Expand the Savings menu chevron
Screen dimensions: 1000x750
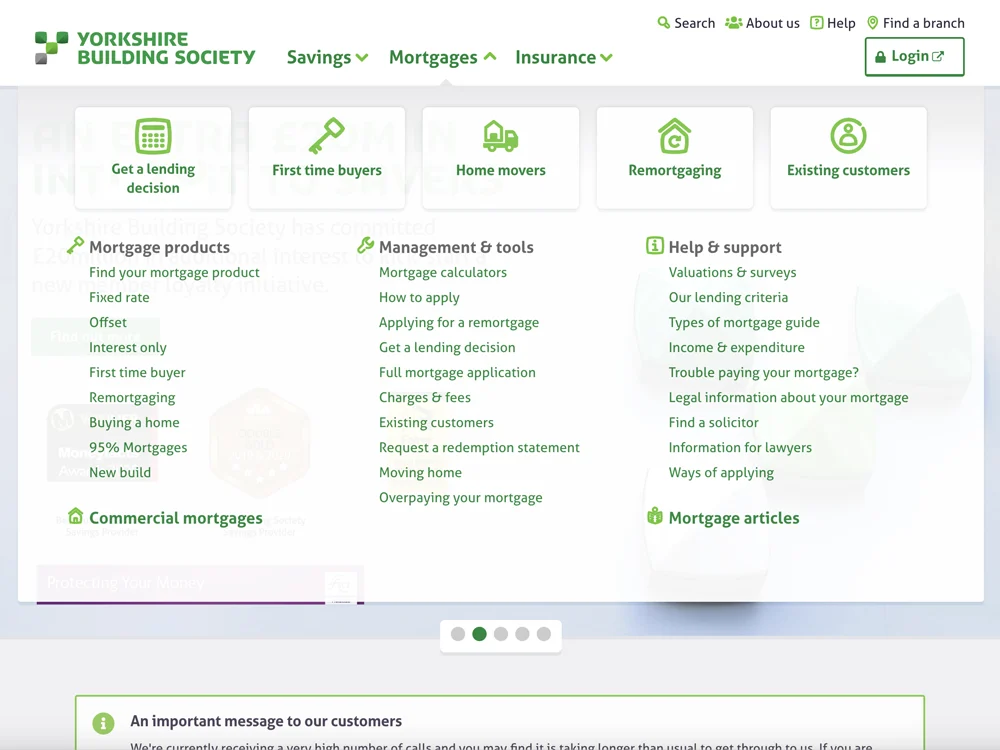coord(362,57)
